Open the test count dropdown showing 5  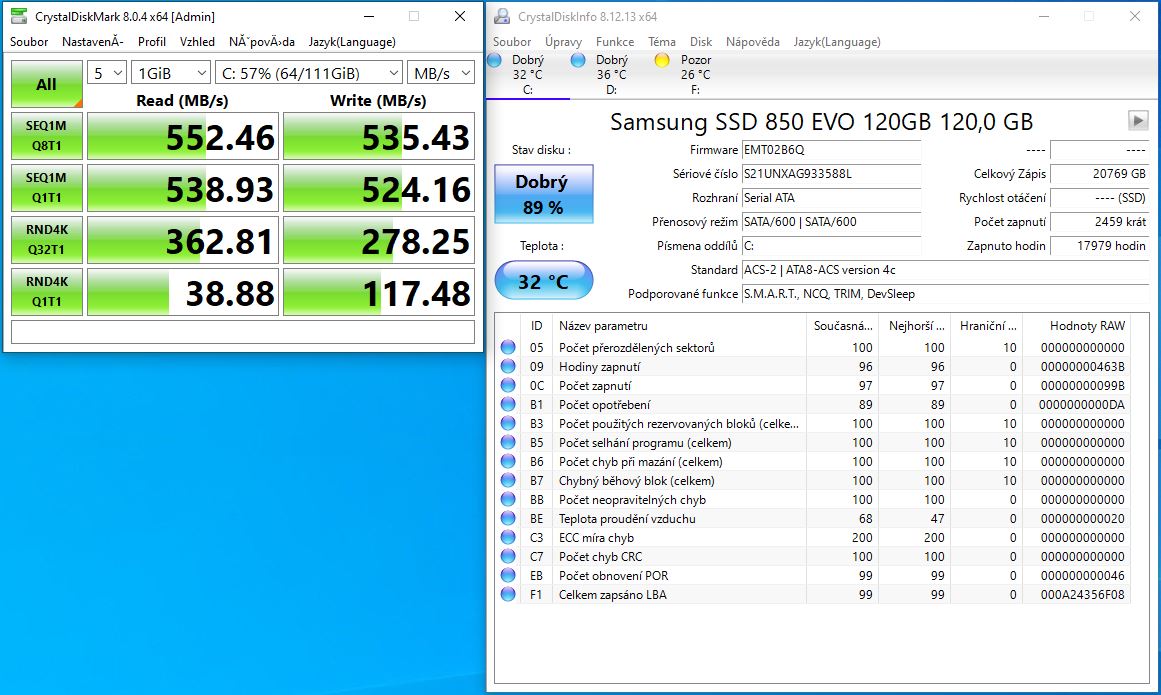pos(107,73)
